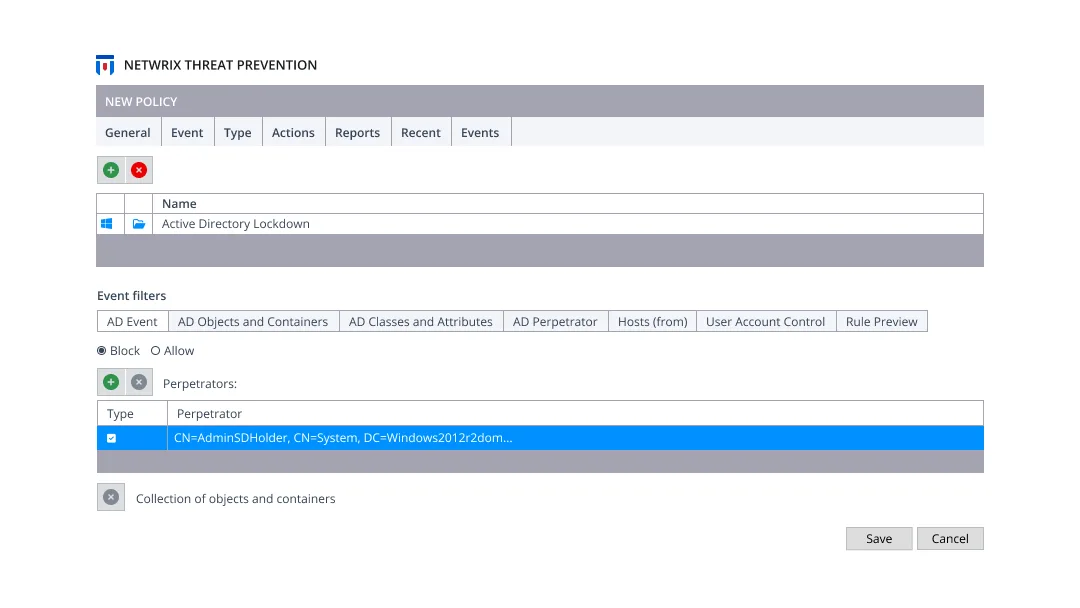1080x608 pixels.
Task: Click the Windows icon in Active Directory Lockdown row
Action: click(x=107, y=224)
